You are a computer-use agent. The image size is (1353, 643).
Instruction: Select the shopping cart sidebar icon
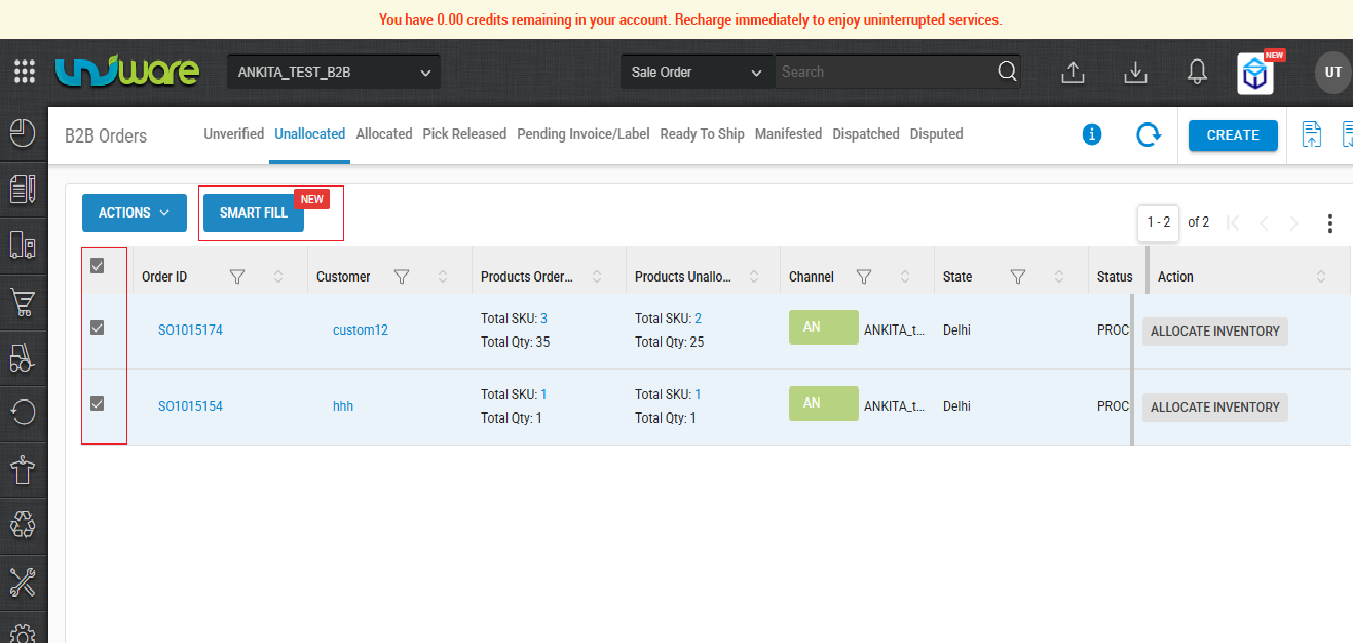[23, 302]
